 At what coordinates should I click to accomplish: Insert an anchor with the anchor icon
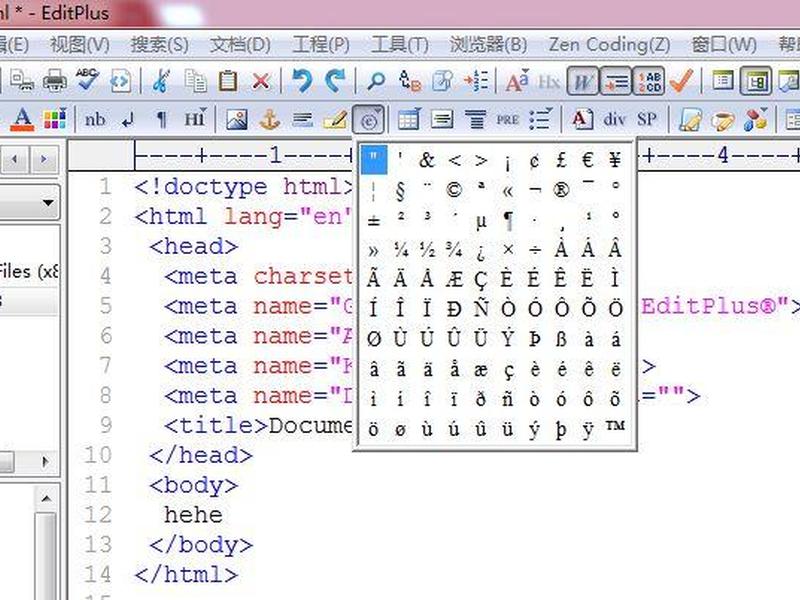pos(269,120)
